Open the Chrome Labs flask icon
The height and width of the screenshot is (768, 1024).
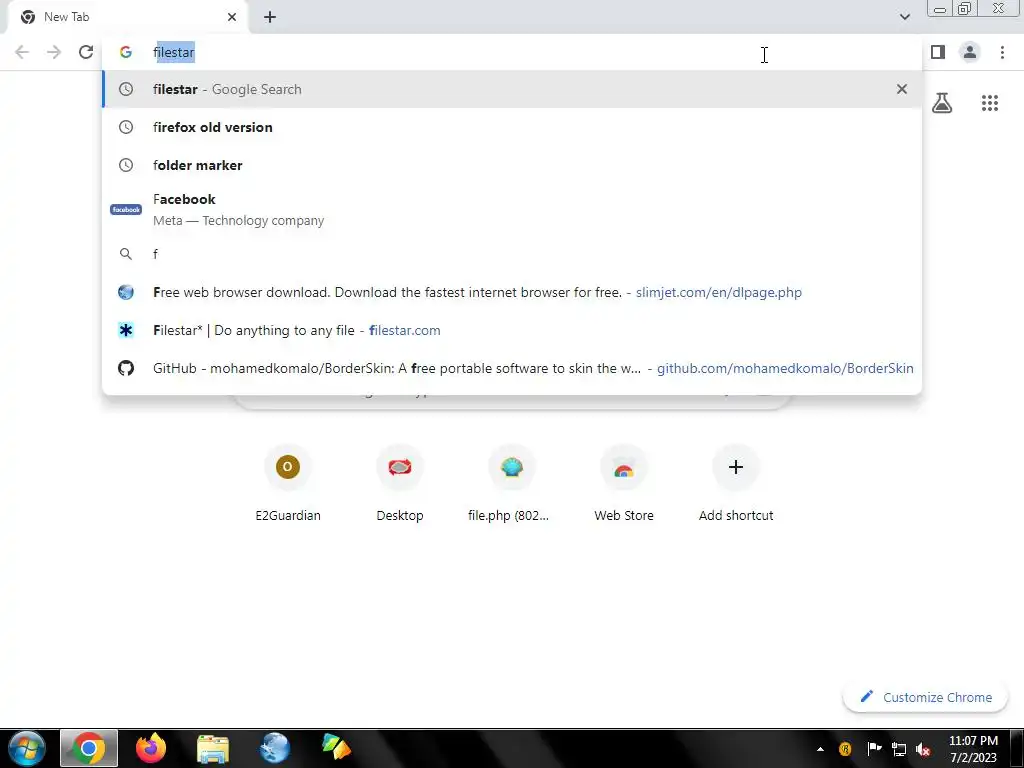[942, 103]
